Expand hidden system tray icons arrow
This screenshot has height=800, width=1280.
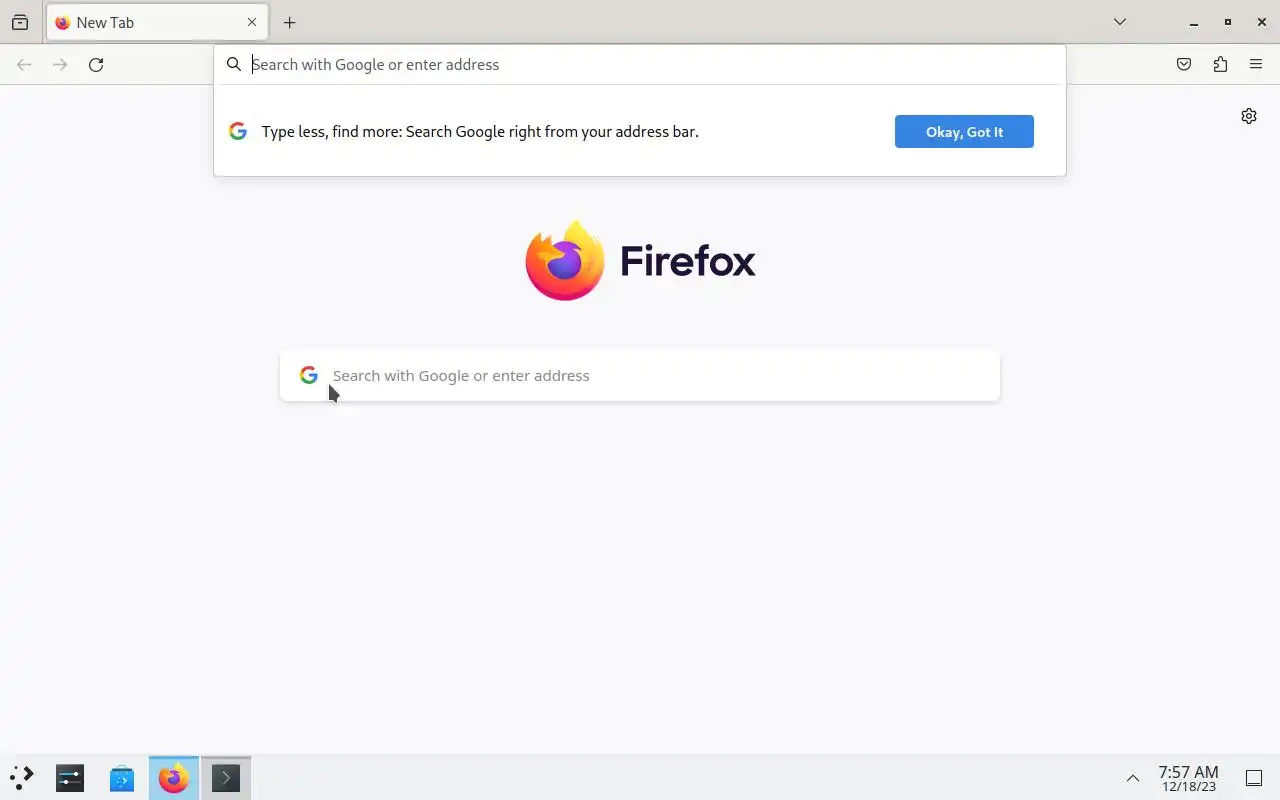click(1133, 778)
